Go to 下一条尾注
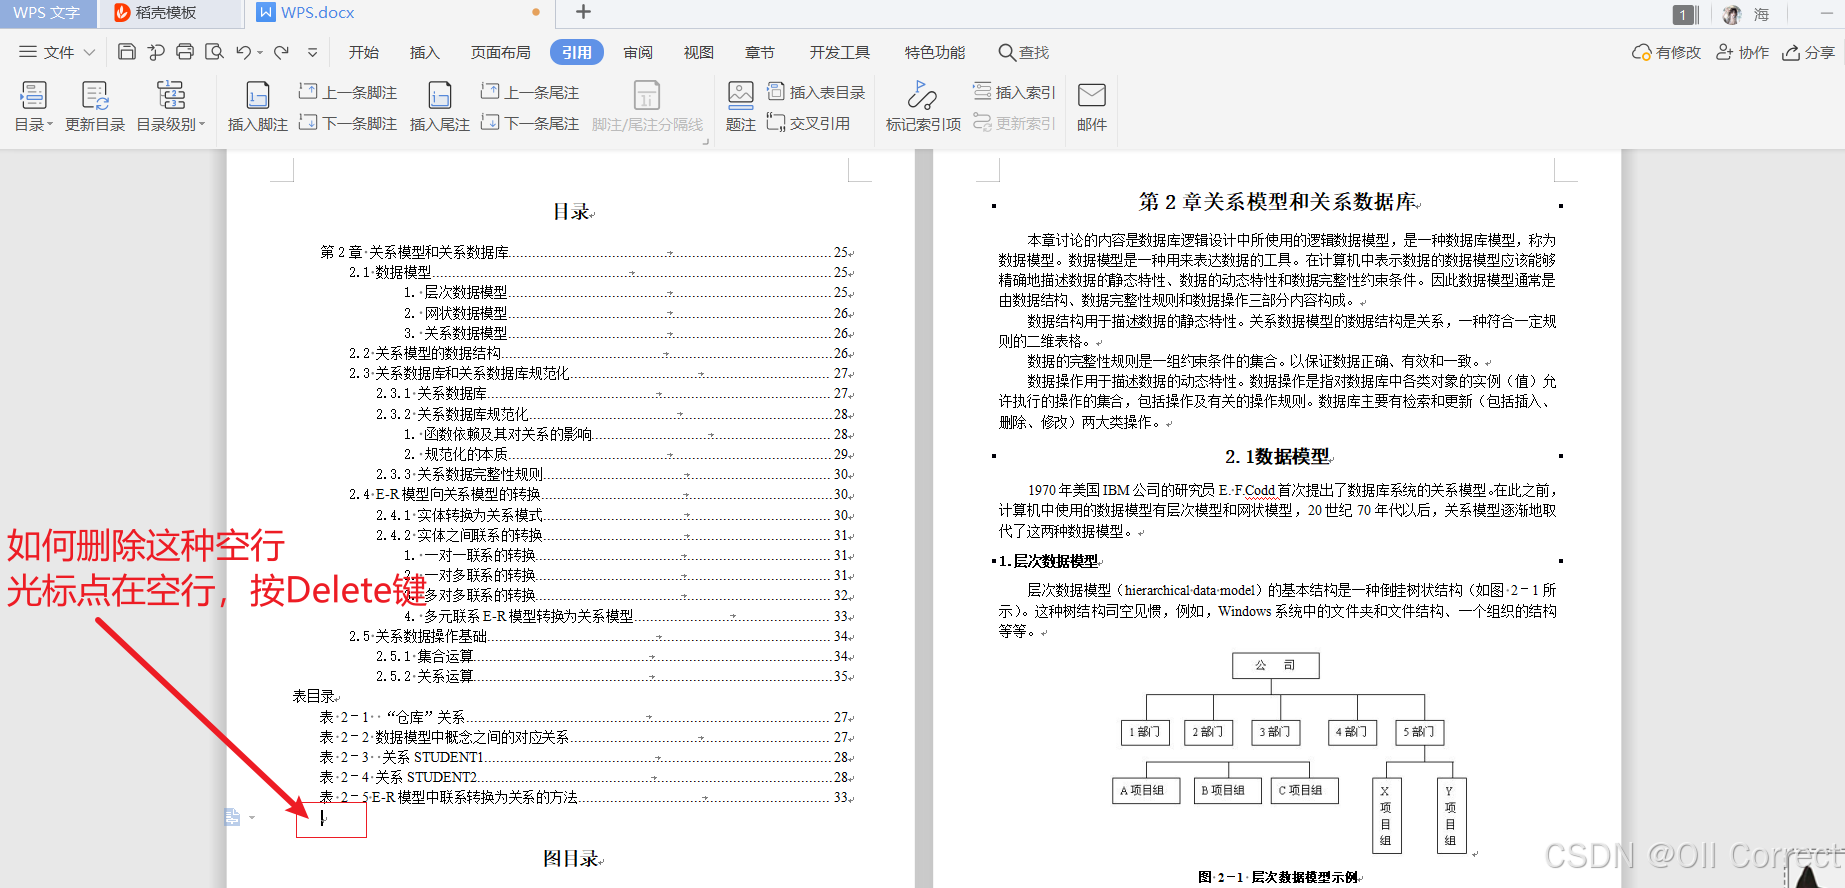 point(530,123)
